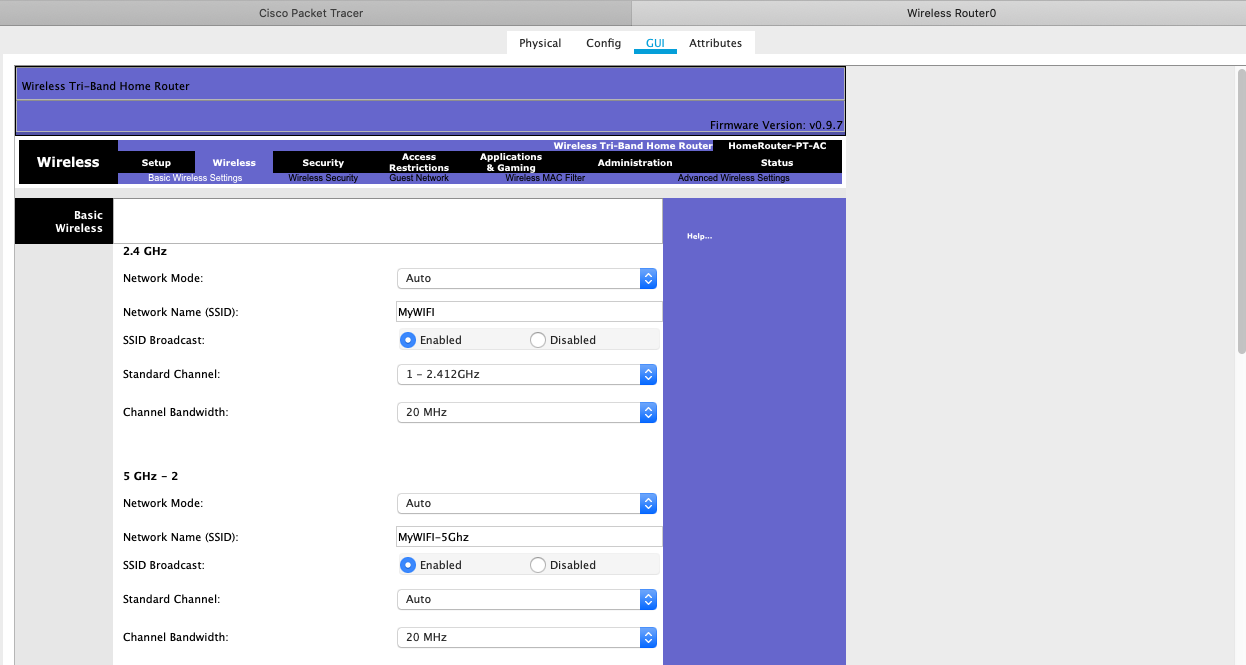This screenshot has height=665, width=1246.
Task: Open Access Restrictions menu
Action: click(419, 162)
